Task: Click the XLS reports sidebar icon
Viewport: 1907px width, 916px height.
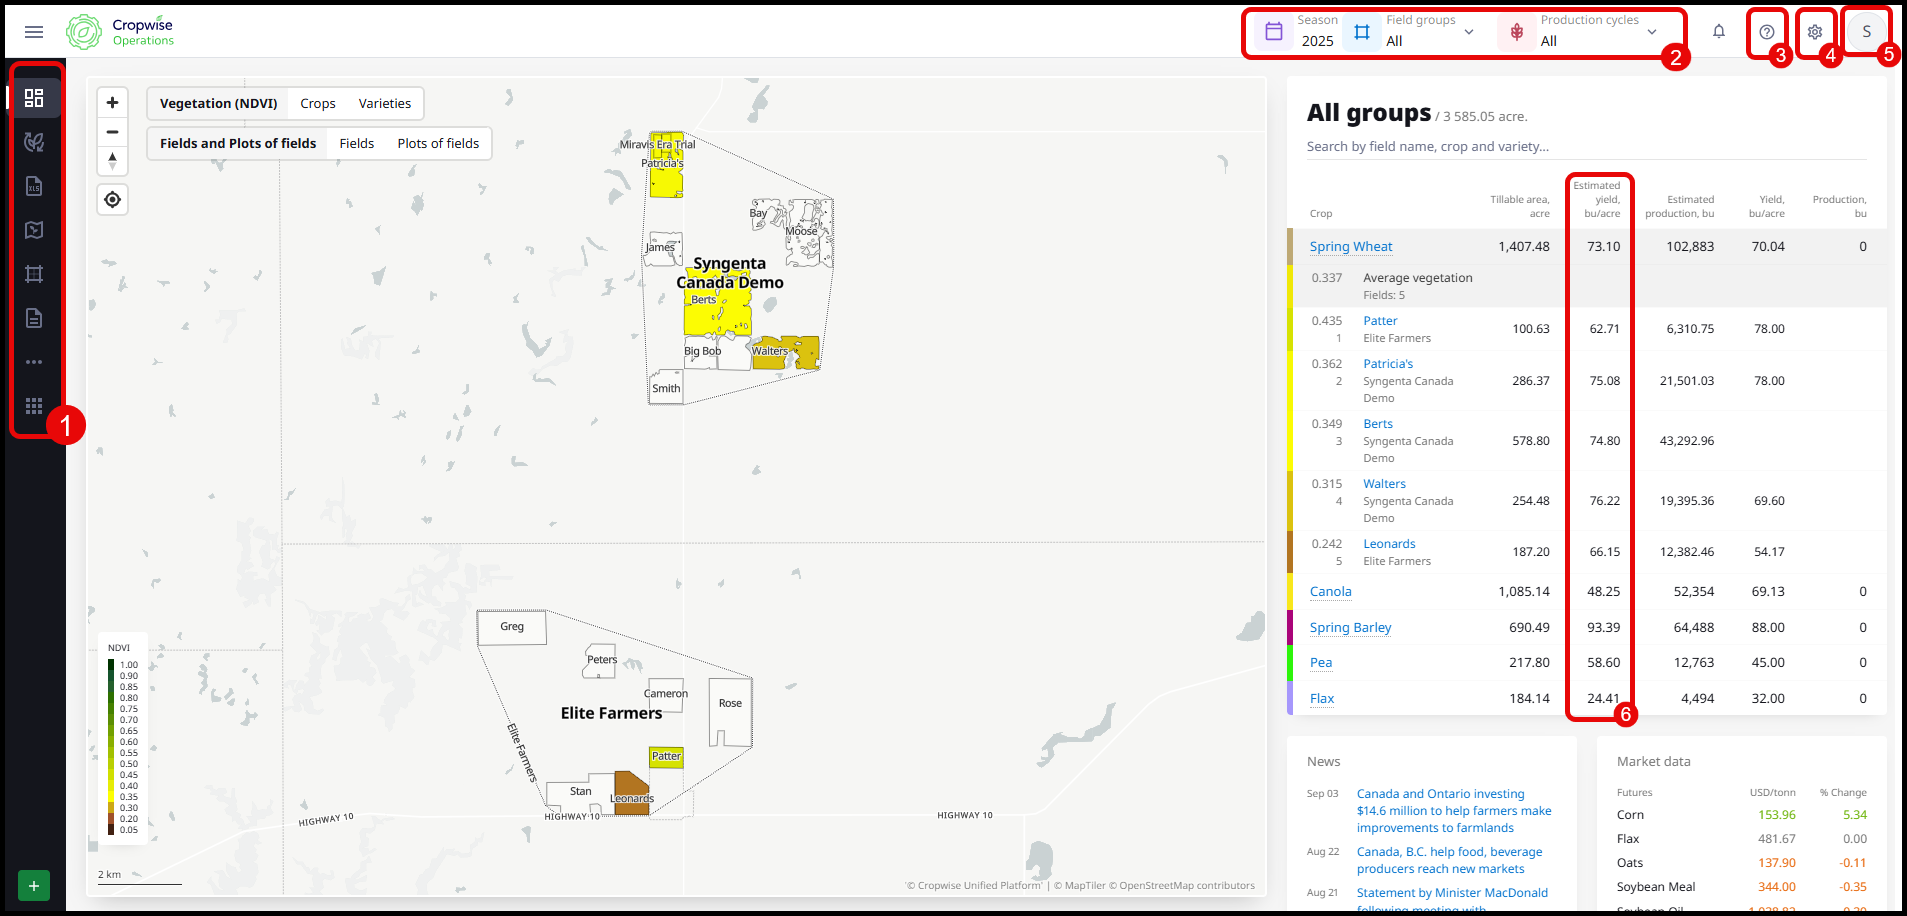Action: tap(34, 186)
